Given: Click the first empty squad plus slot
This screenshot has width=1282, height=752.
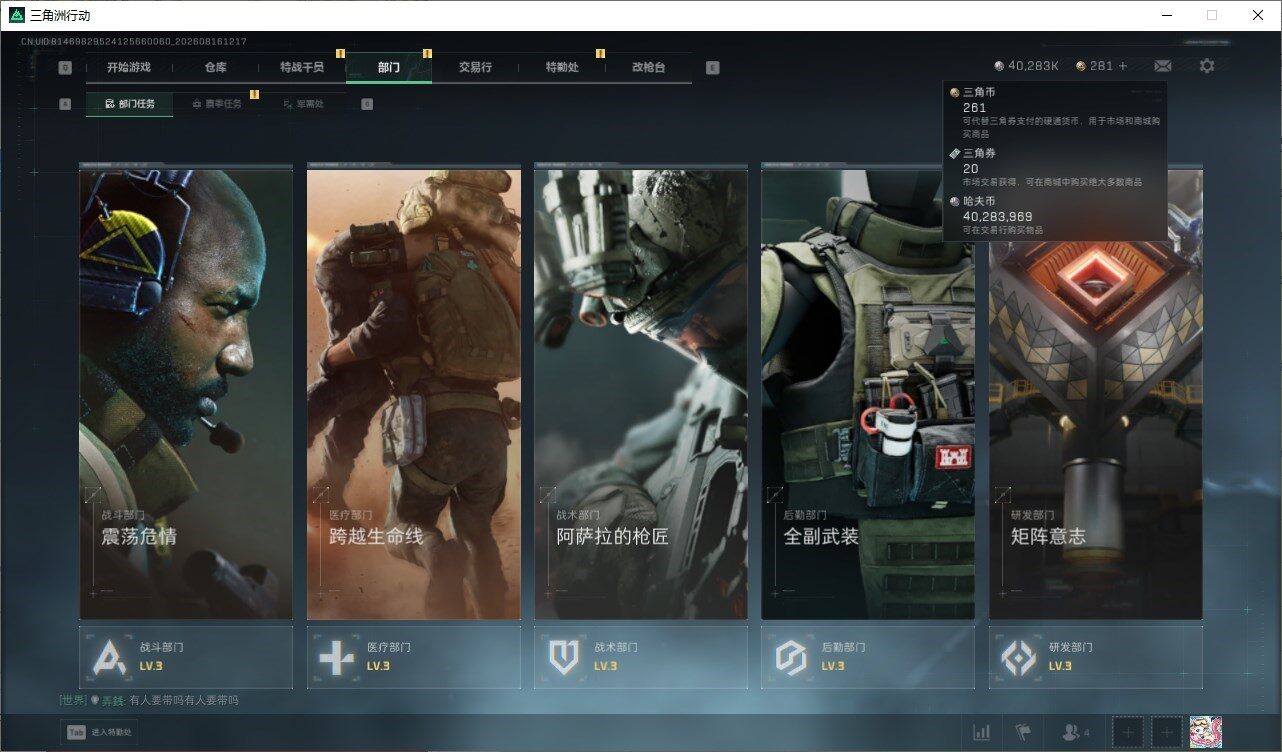Looking at the screenshot, I should pyautogui.click(x=1128, y=732).
